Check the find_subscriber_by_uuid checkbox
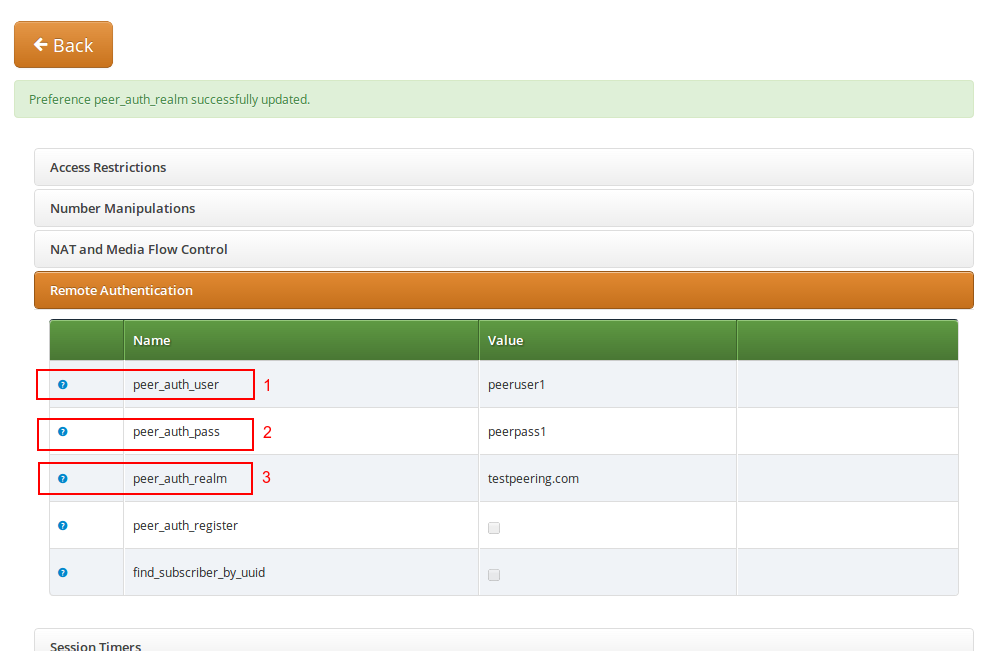This screenshot has width=1005, height=651. tap(494, 574)
